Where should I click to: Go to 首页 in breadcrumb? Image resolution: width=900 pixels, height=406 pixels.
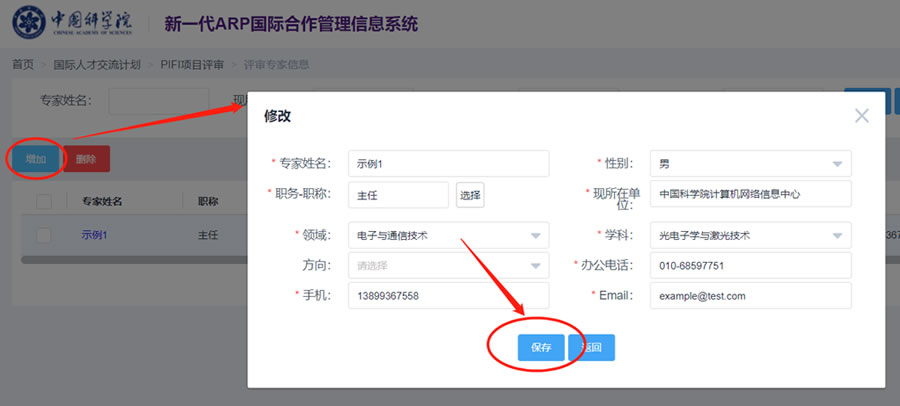click(23, 65)
